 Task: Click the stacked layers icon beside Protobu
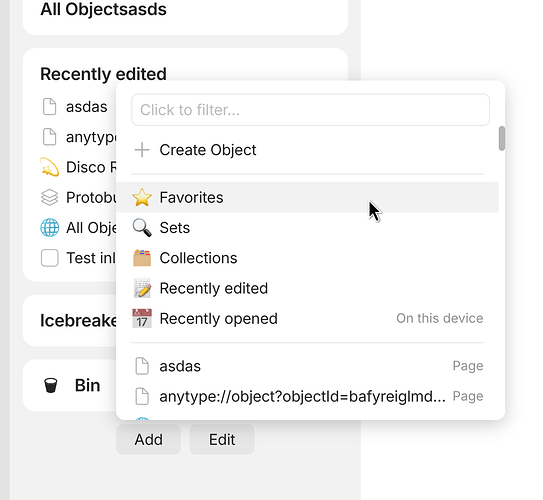pos(50,197)
